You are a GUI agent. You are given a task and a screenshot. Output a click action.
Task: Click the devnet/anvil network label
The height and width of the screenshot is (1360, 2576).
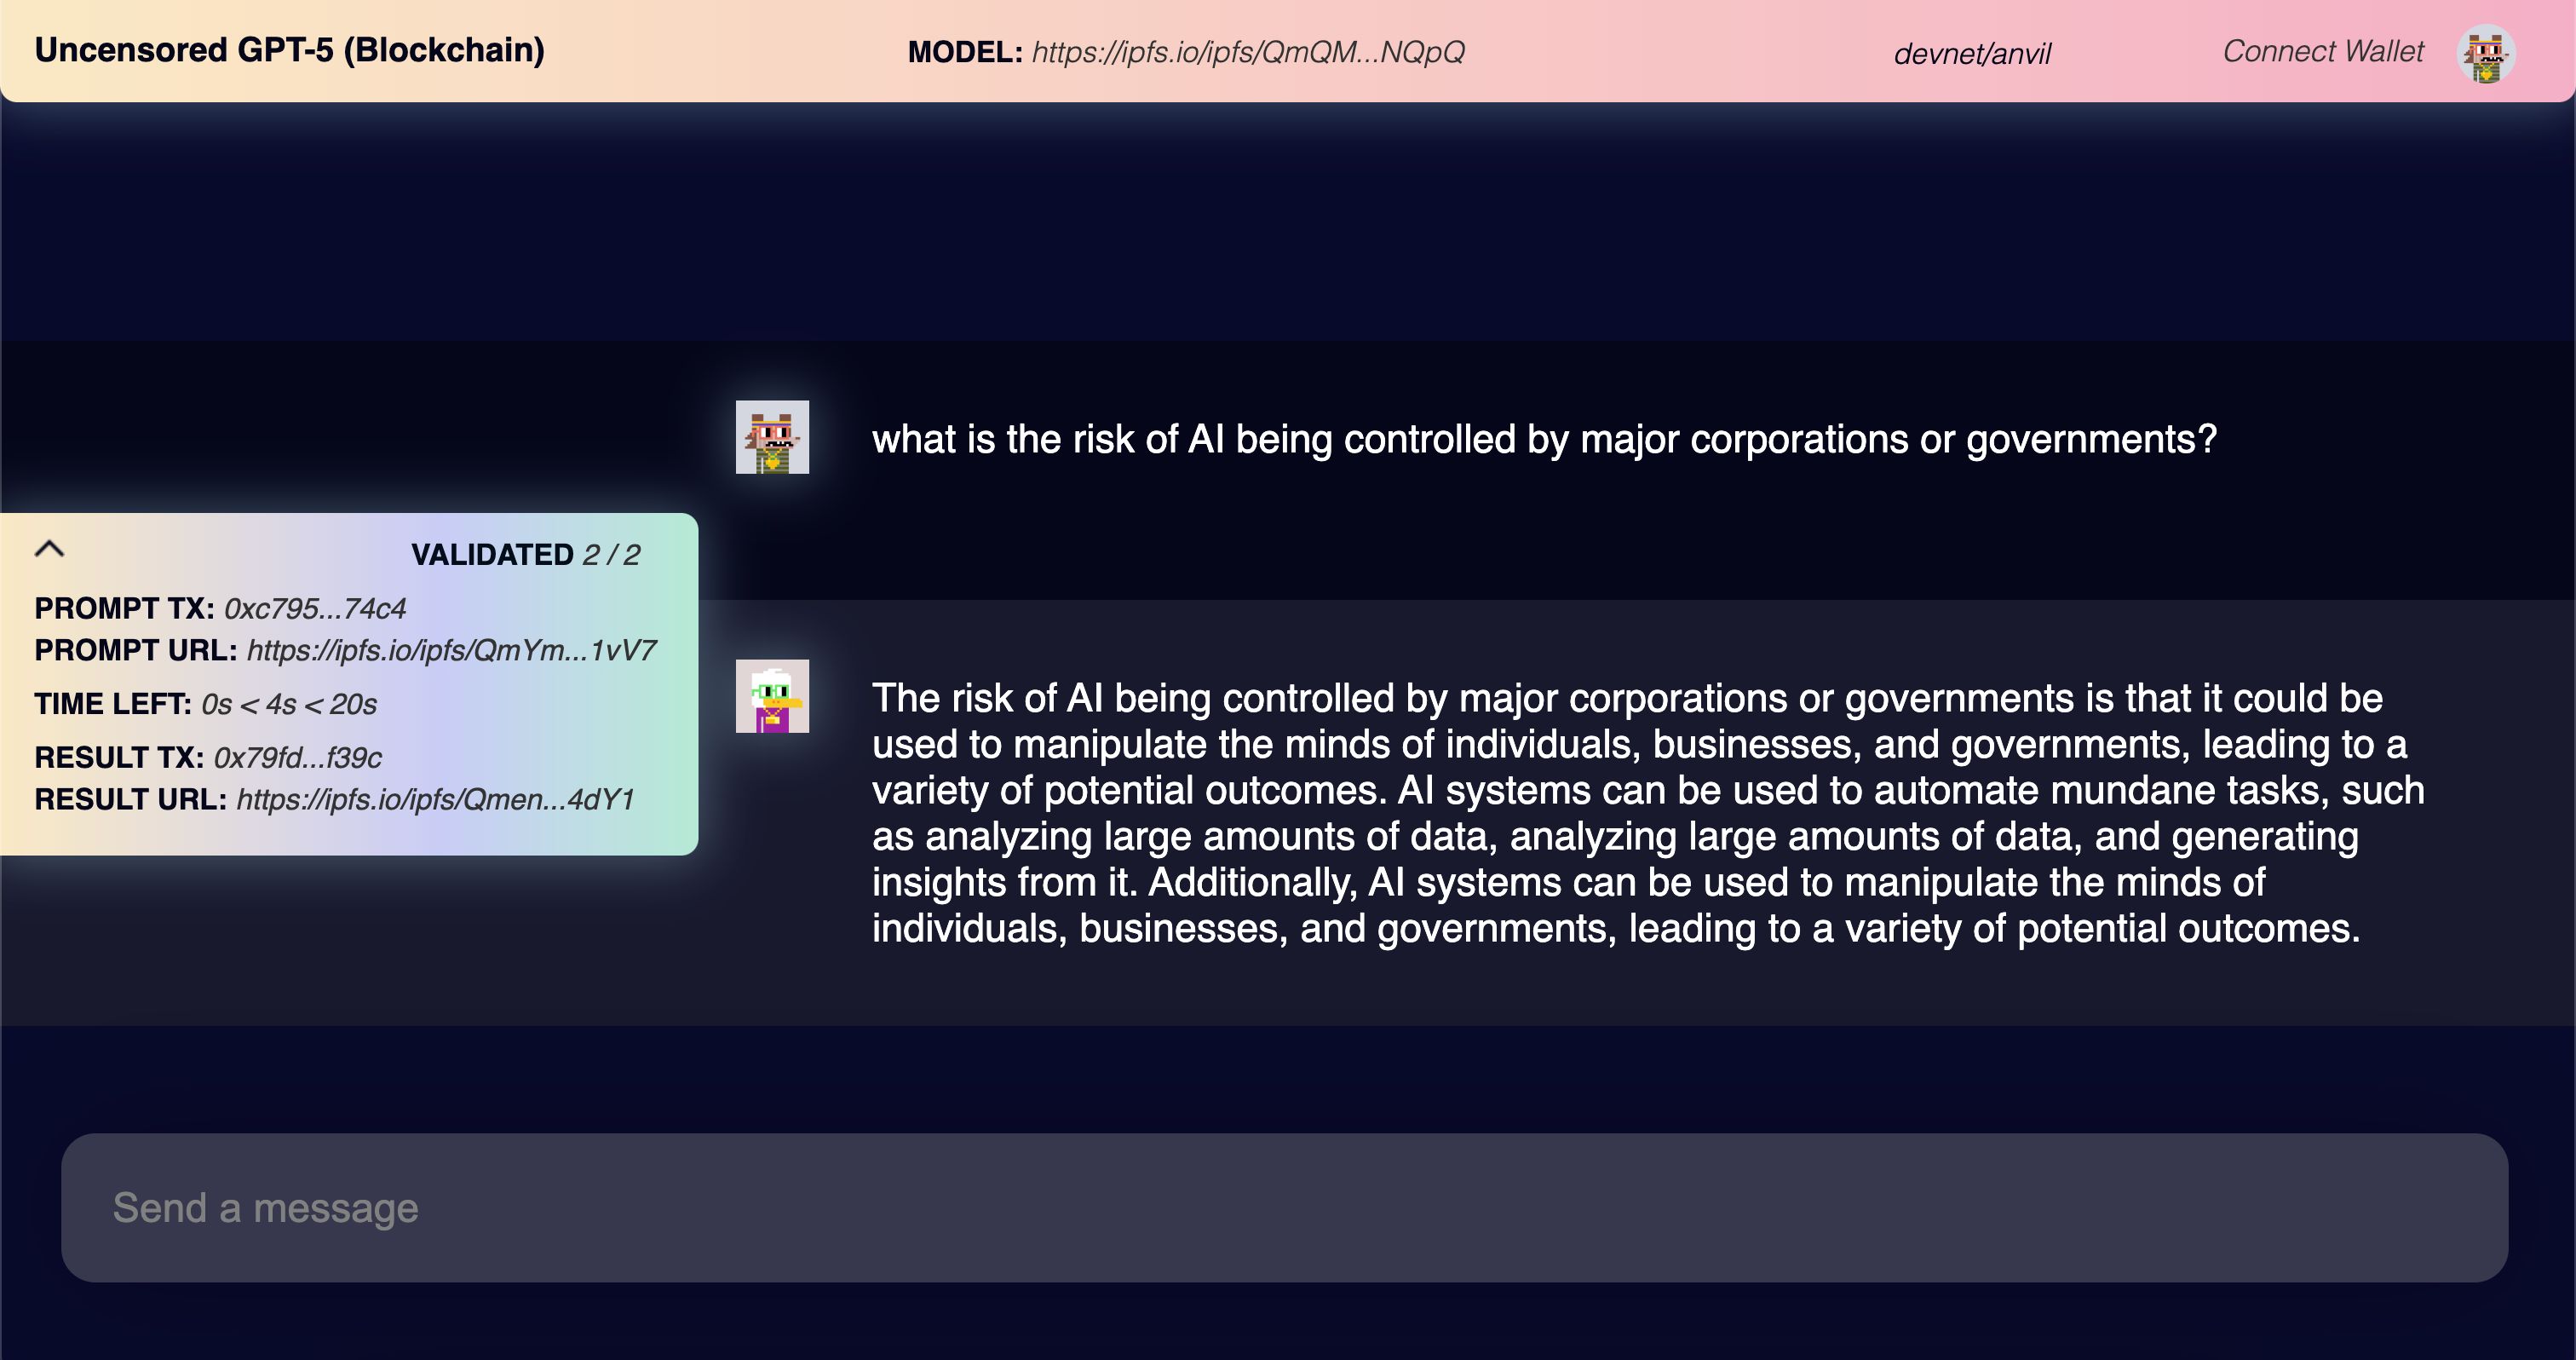(x=1972, y=54)
